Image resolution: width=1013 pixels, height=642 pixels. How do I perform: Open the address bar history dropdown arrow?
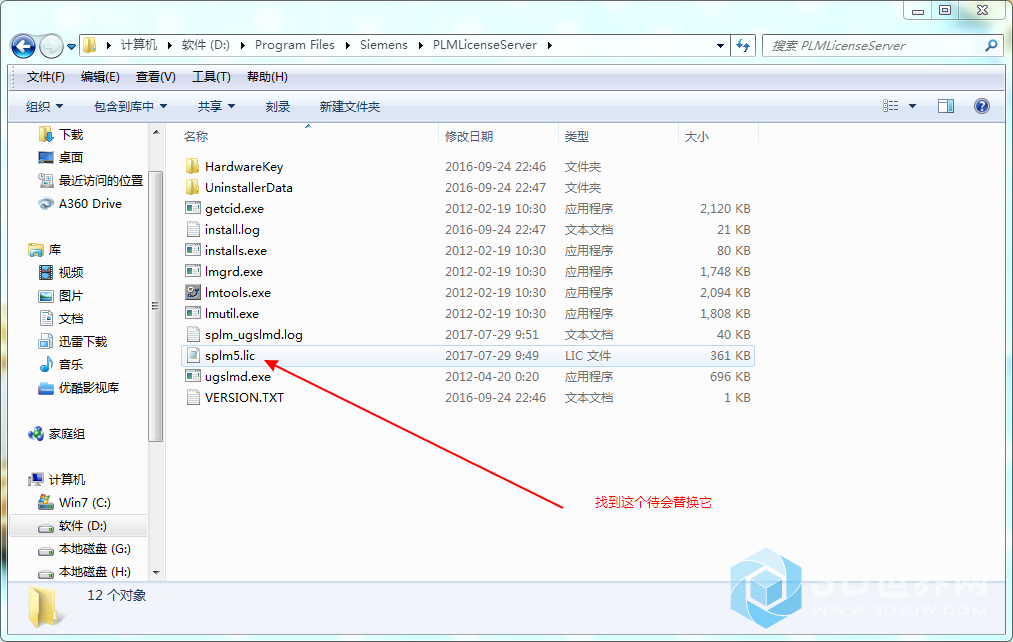pyautogui.click(x=720, y=46)
